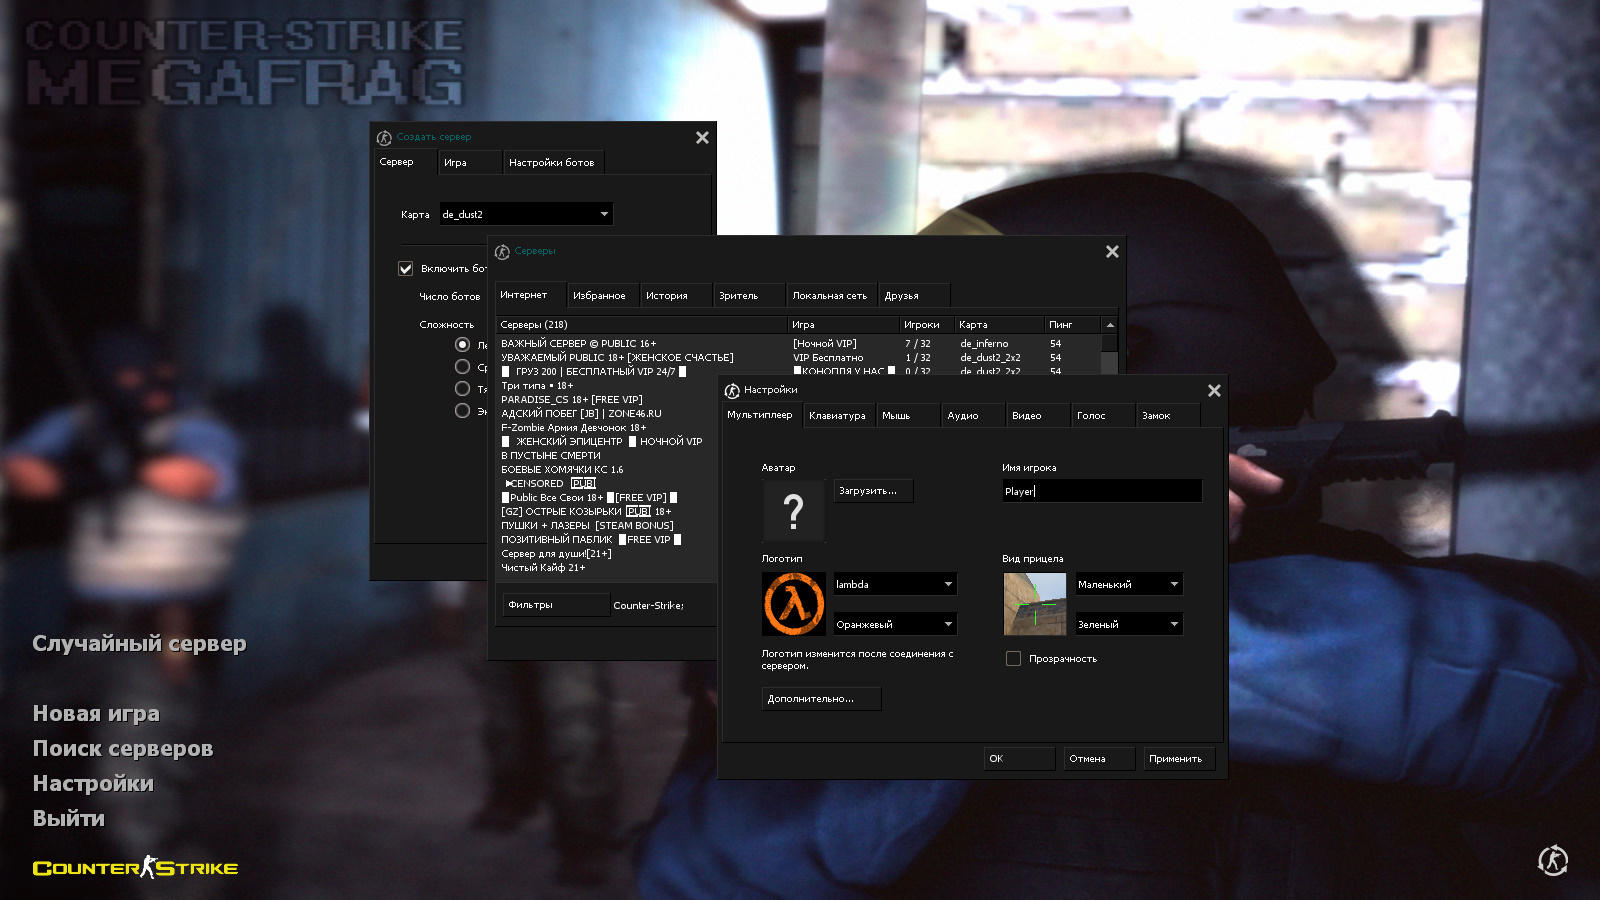Image resolution: width=1600 pixels, height=900 pixels.
Task: Click the Player name input field
Action: [x=1101, y=491]
